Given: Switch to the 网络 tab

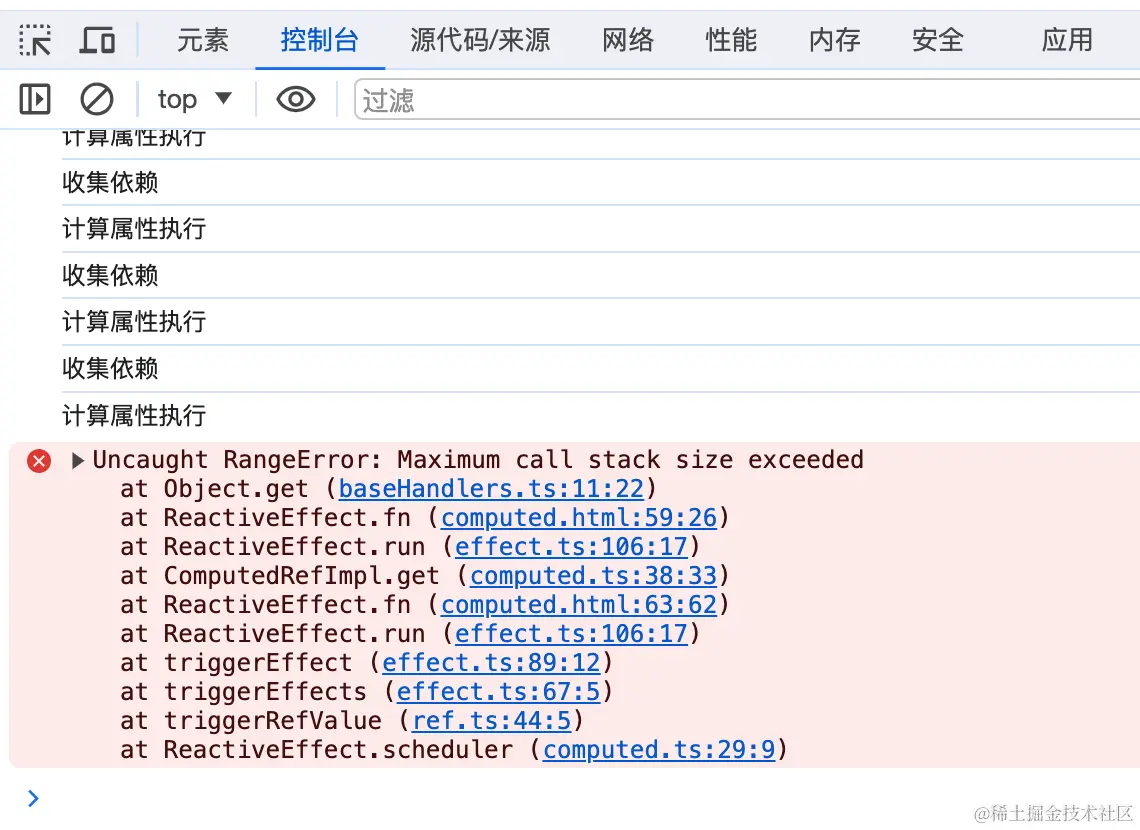Looking at the screenshot, I should pyautogui.click(x=628, y=40).
